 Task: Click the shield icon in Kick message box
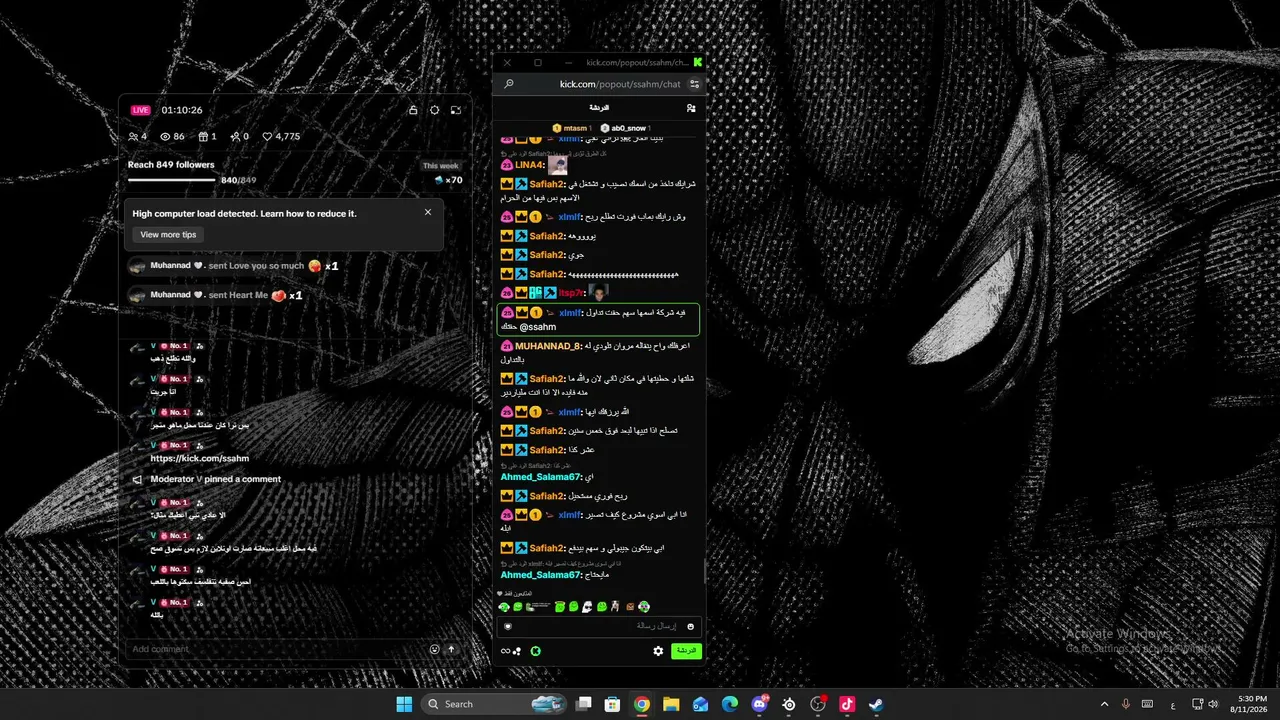coord(508,627)
